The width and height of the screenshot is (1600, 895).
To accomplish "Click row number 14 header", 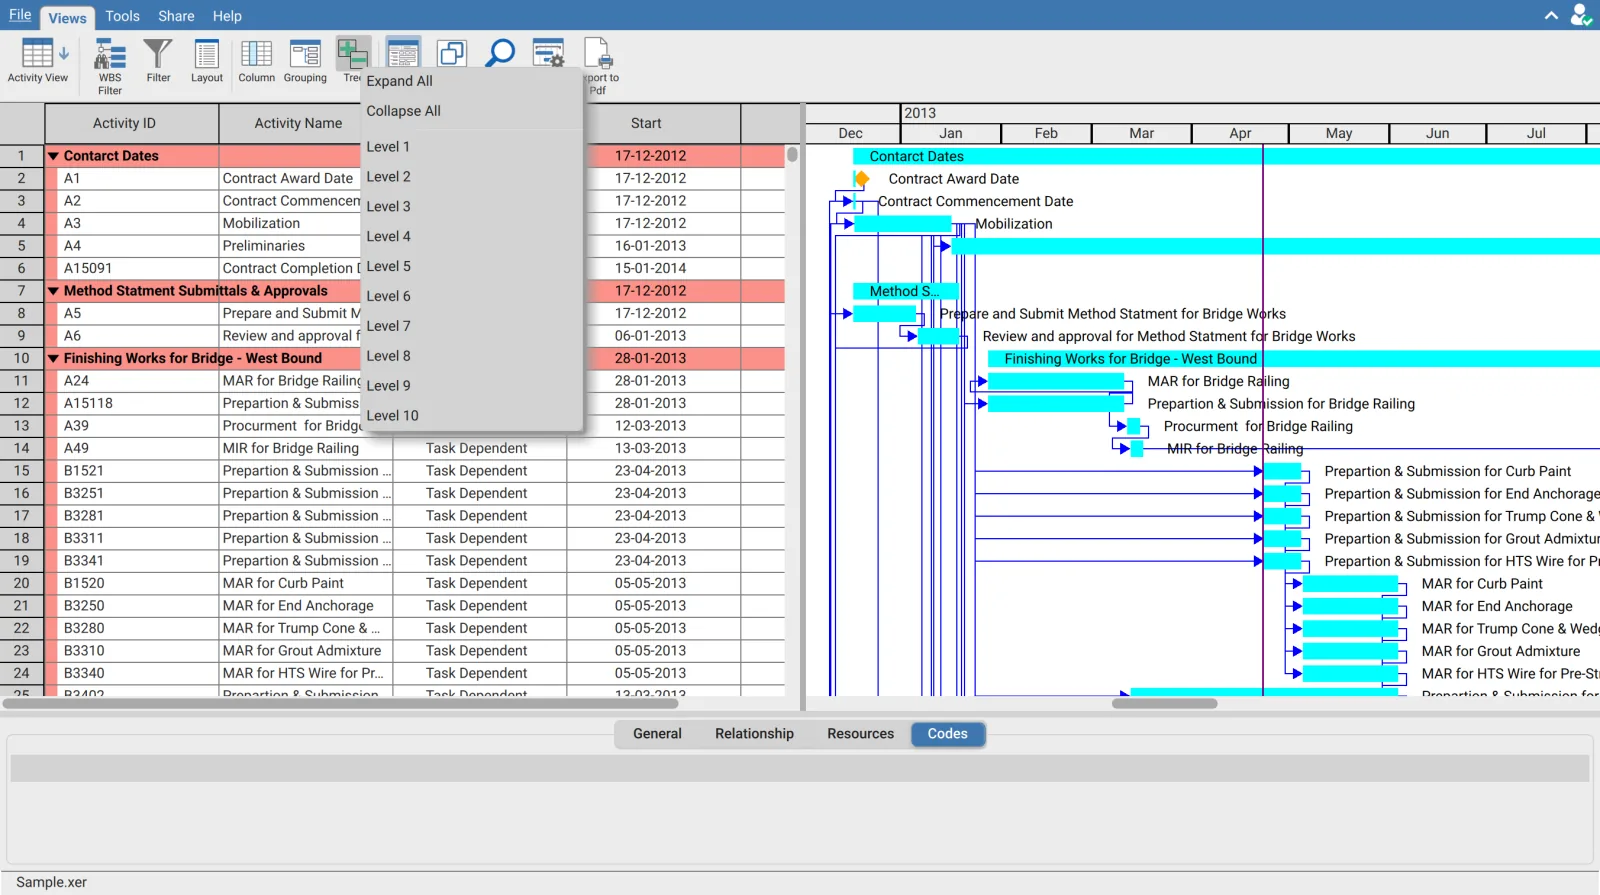I will point(22,448).
